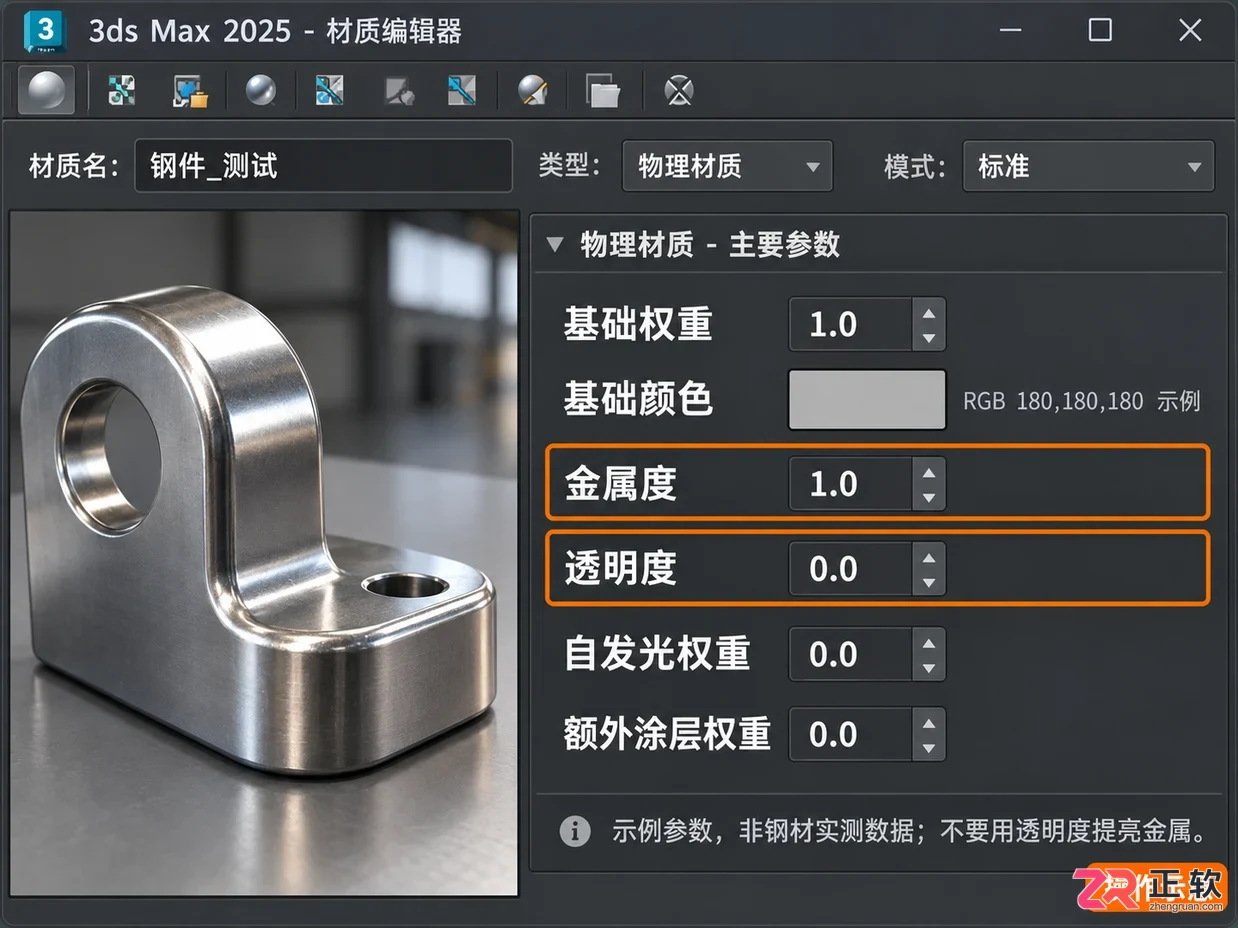Image resolution: width=1238 pixels, height=928 pixels.
Task: Click the 额外涂层权重 value field 0.0
Action: 851,734
